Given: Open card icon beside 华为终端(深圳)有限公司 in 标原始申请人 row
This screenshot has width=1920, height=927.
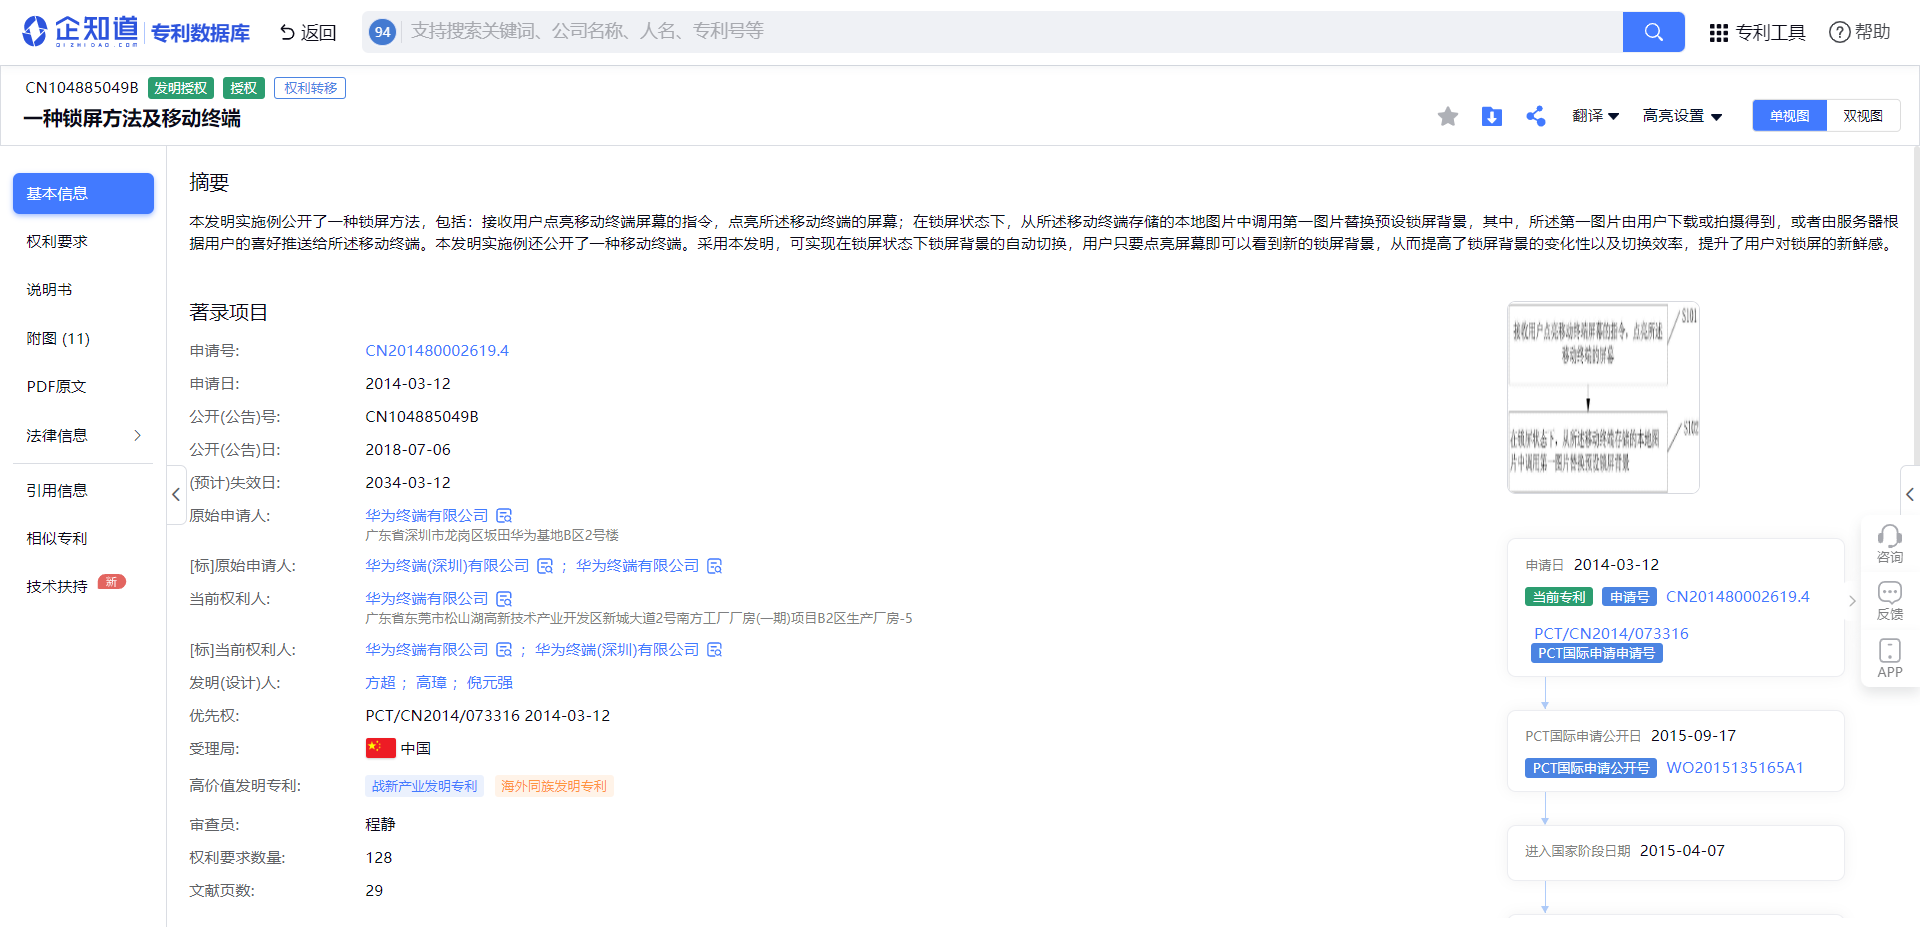Looking at the screenshot, I should point(545,566).
